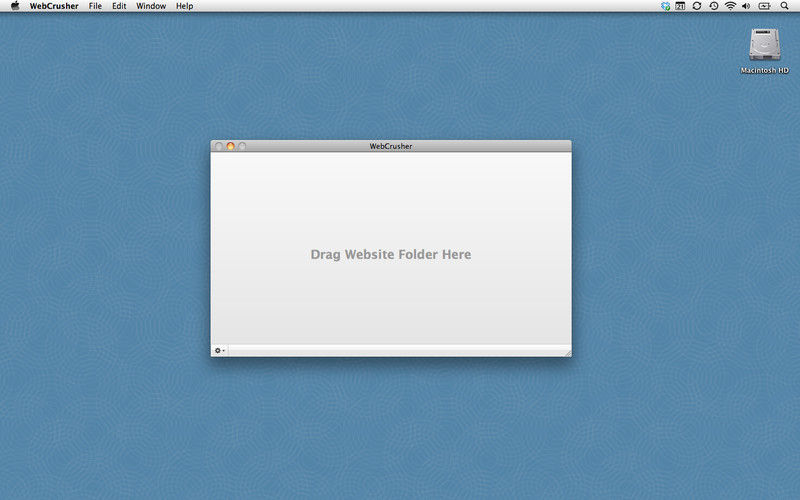This screenshot has width=800, height=500.
Task: Open Spotlight search magnifier
Action: coord(785,6)
